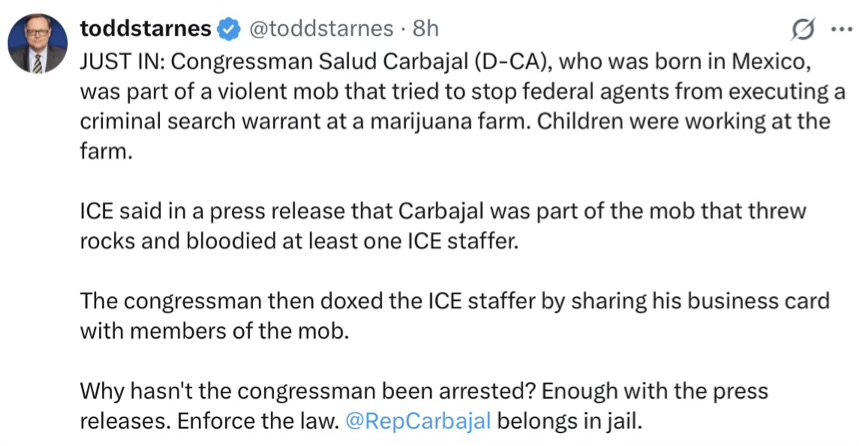
Task: Click 'criminal search warrant at a marijuana' line
Action: (x=455, y=121)
